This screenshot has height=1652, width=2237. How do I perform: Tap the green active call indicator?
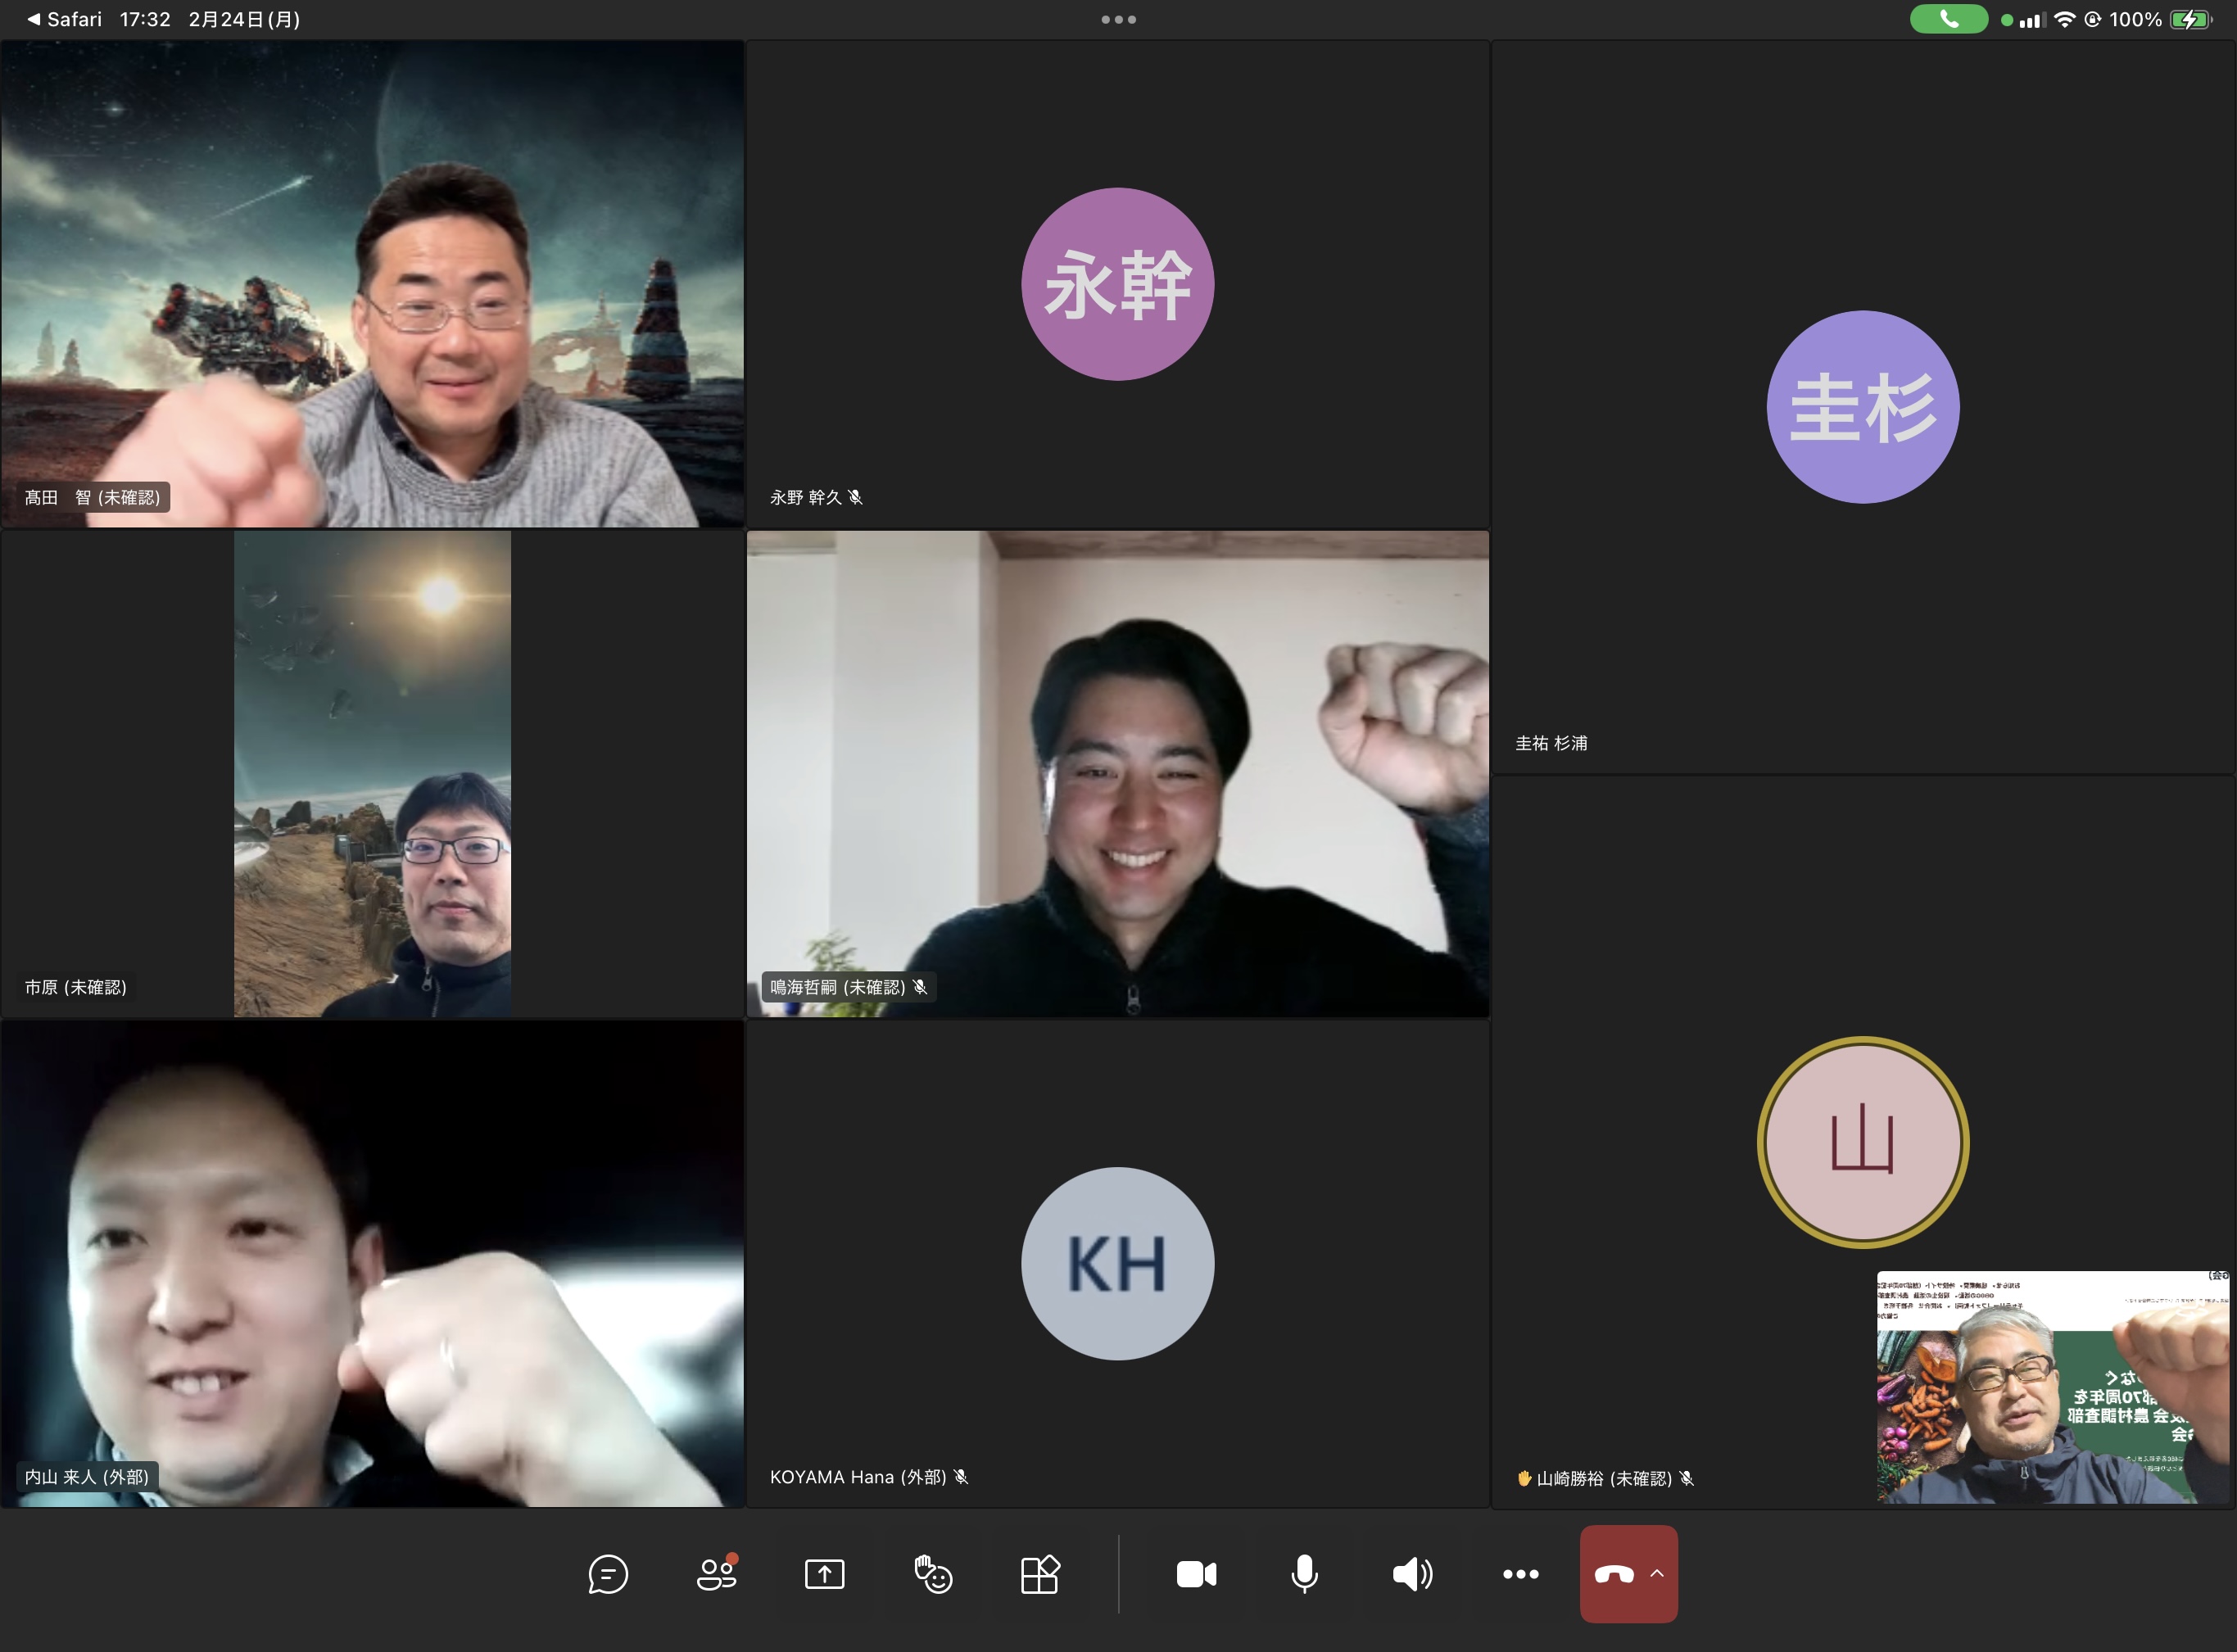[1948, 19]
